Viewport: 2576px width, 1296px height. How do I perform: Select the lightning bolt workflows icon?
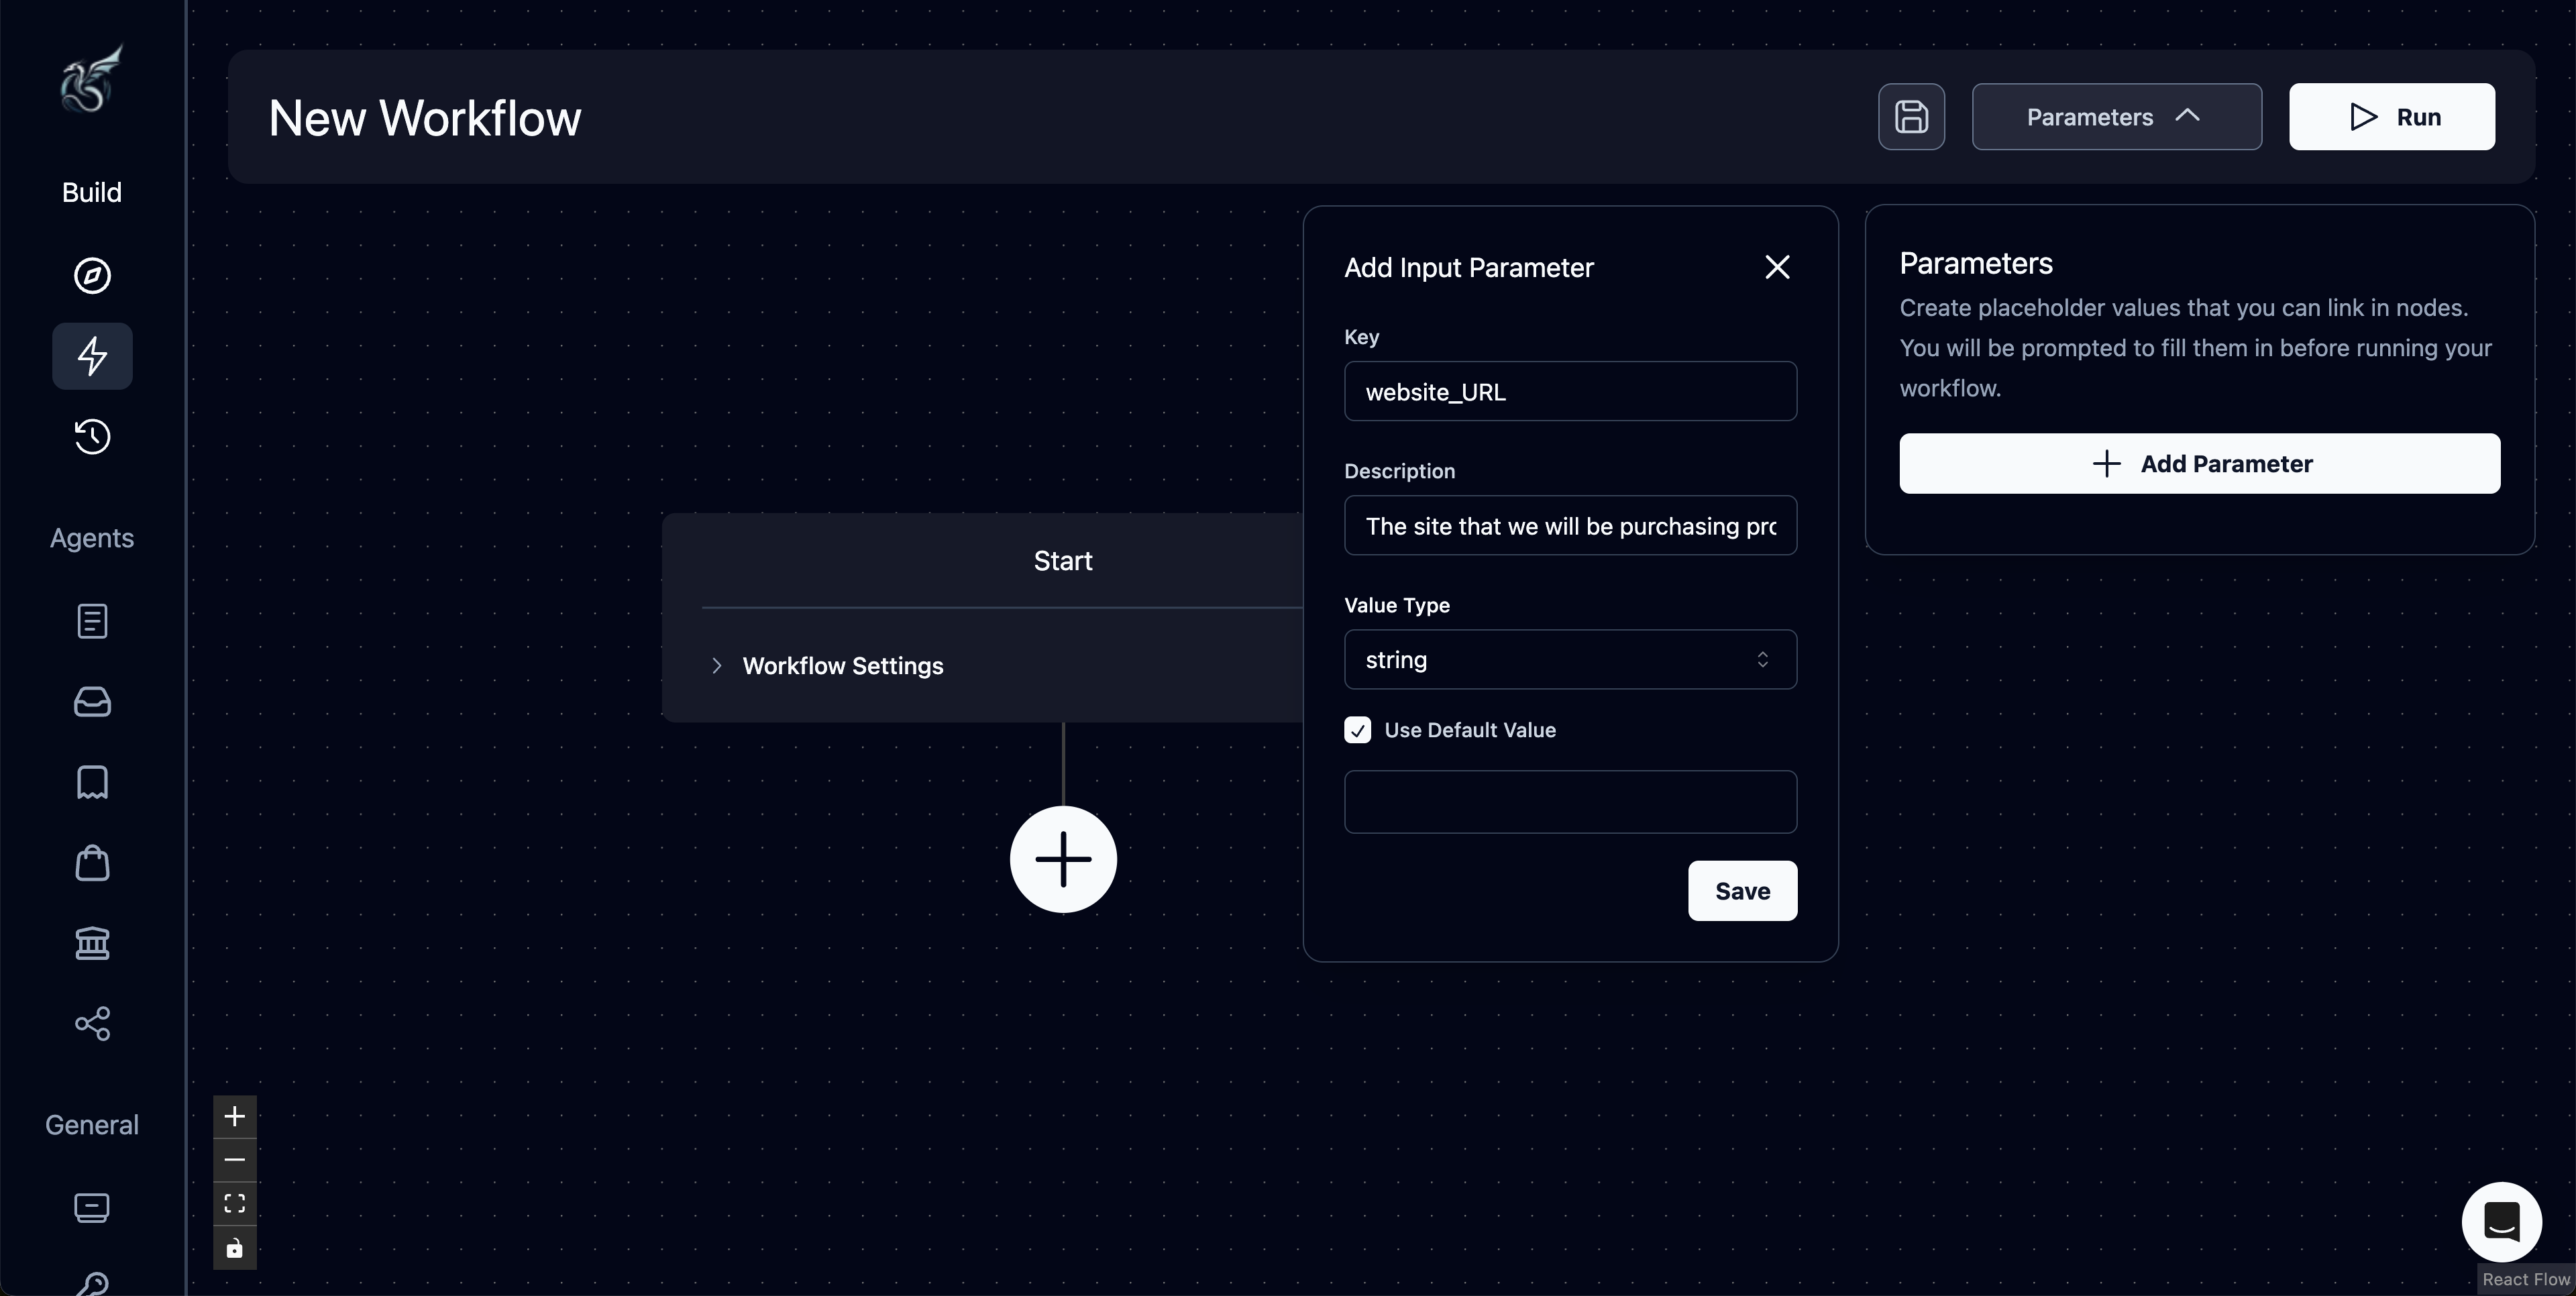click(91, 356)
